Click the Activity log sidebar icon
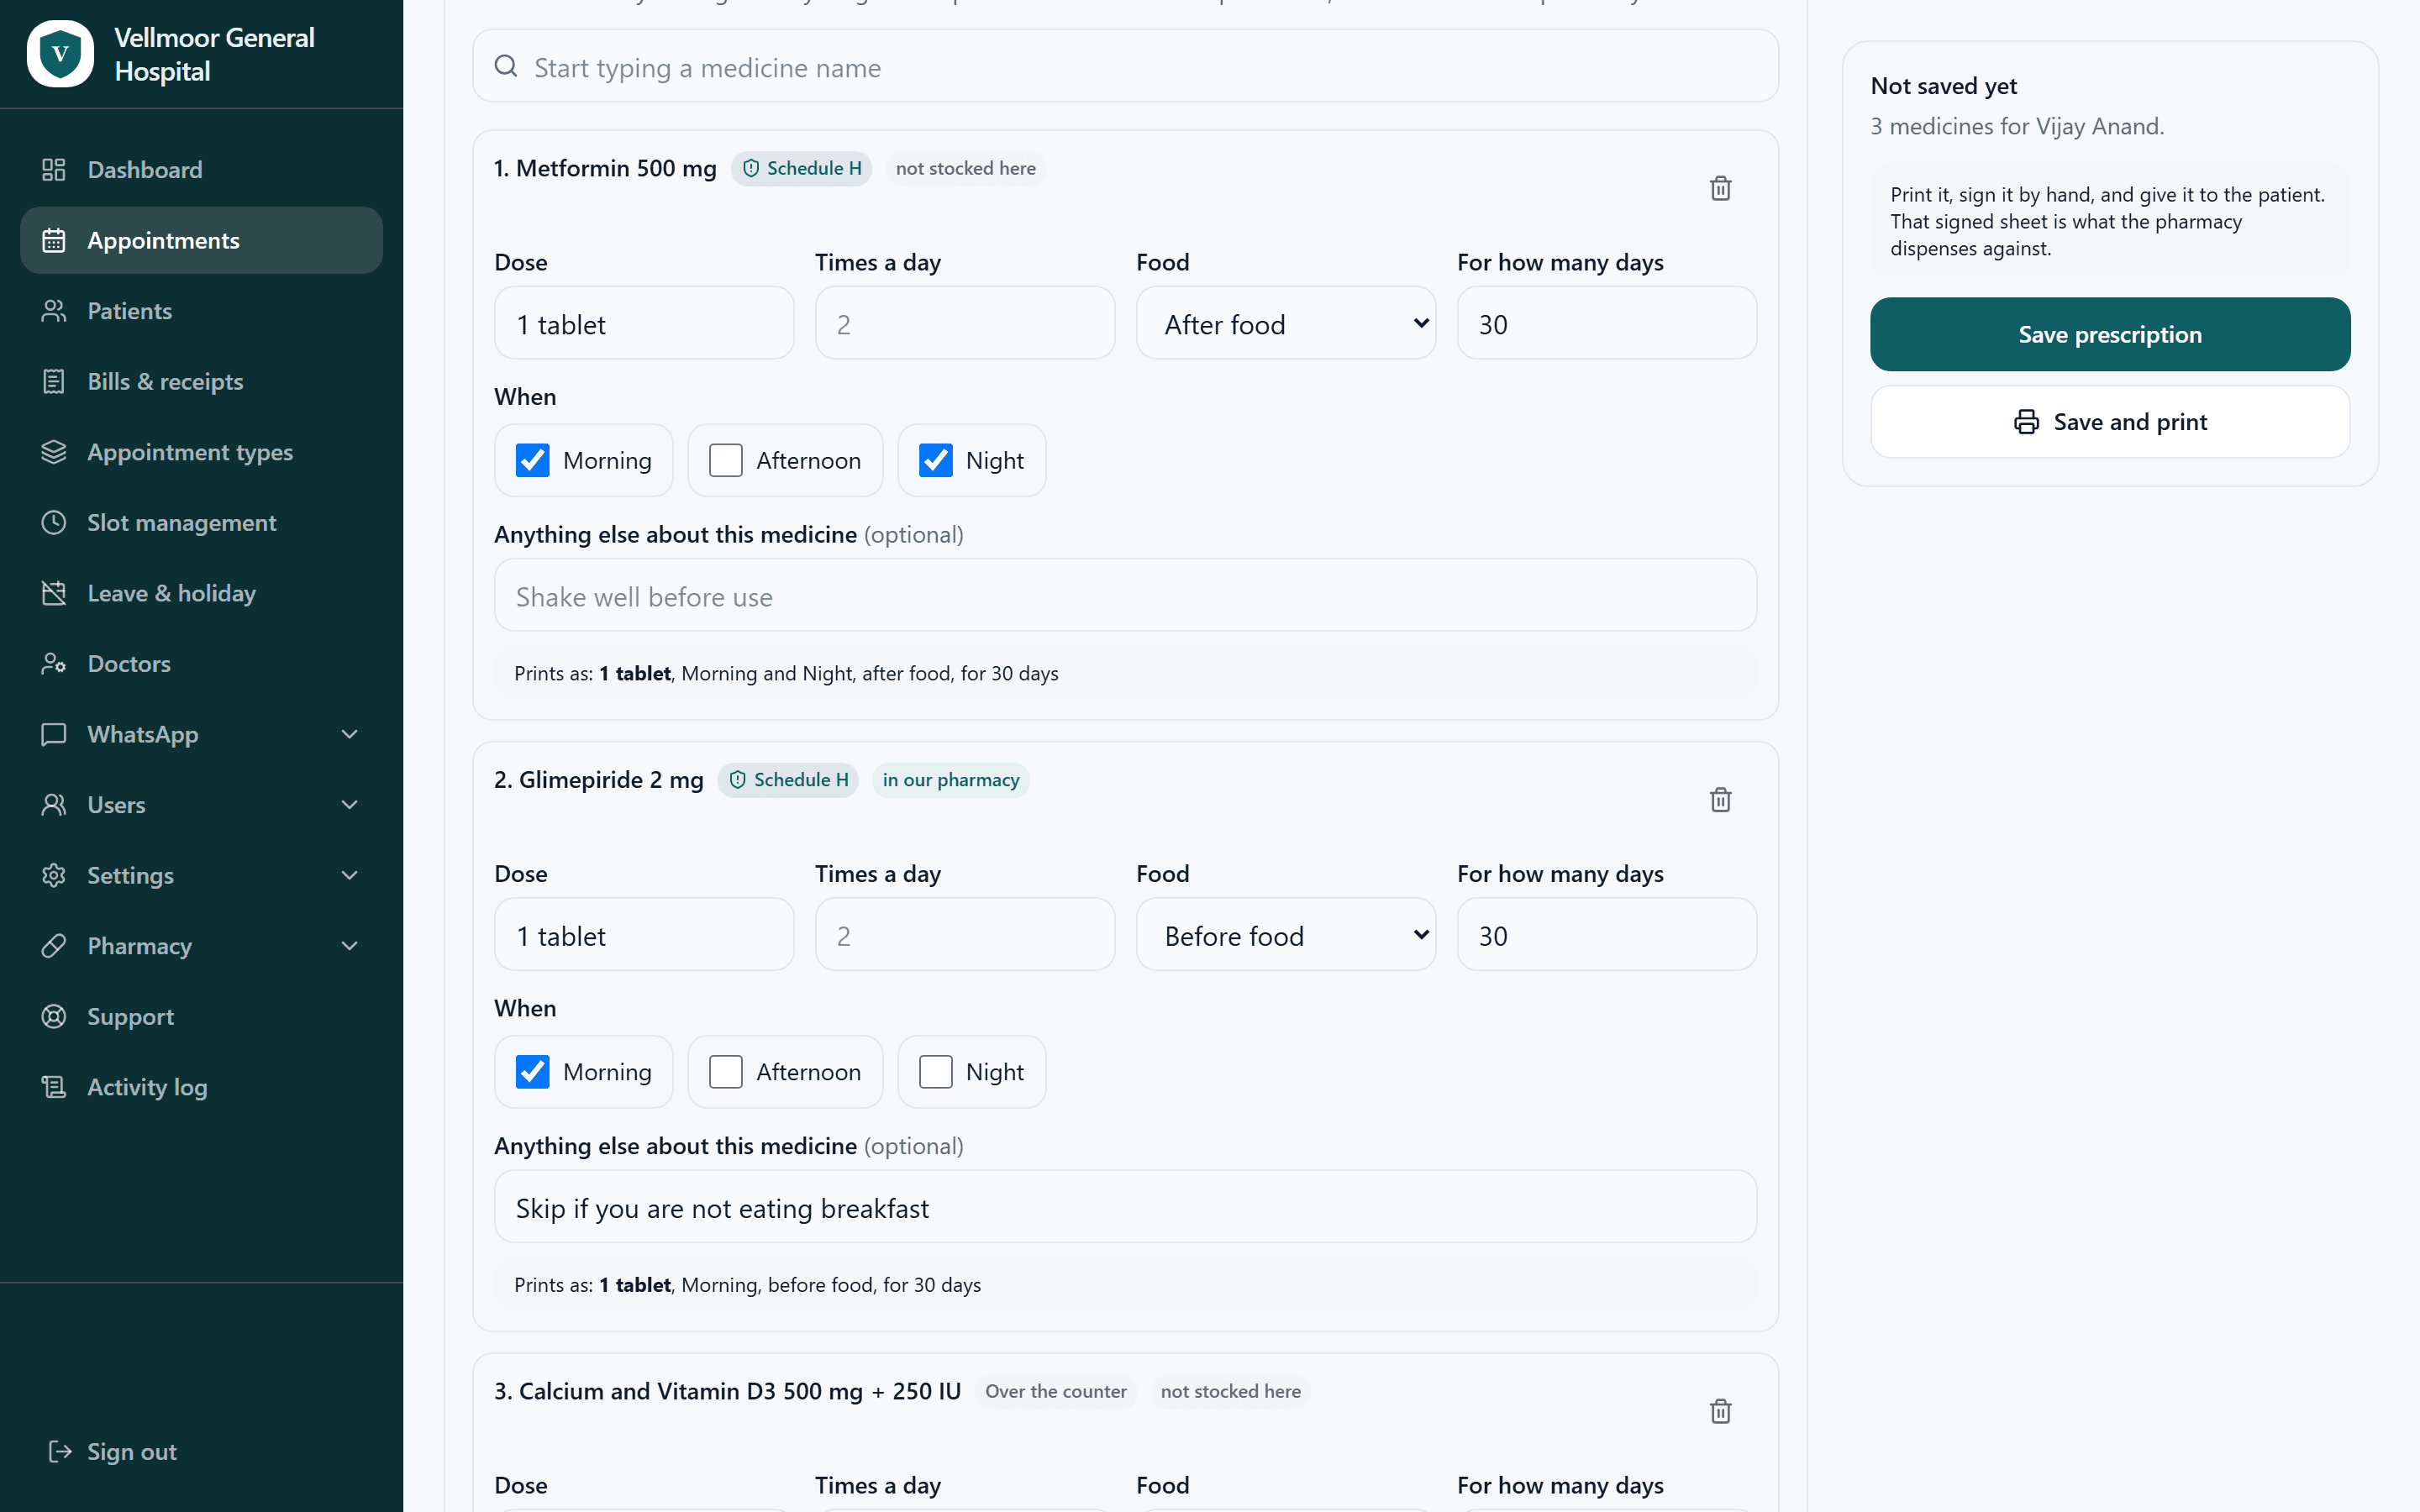This screenshot has width=2420, height=1512. click(54, 1087)
